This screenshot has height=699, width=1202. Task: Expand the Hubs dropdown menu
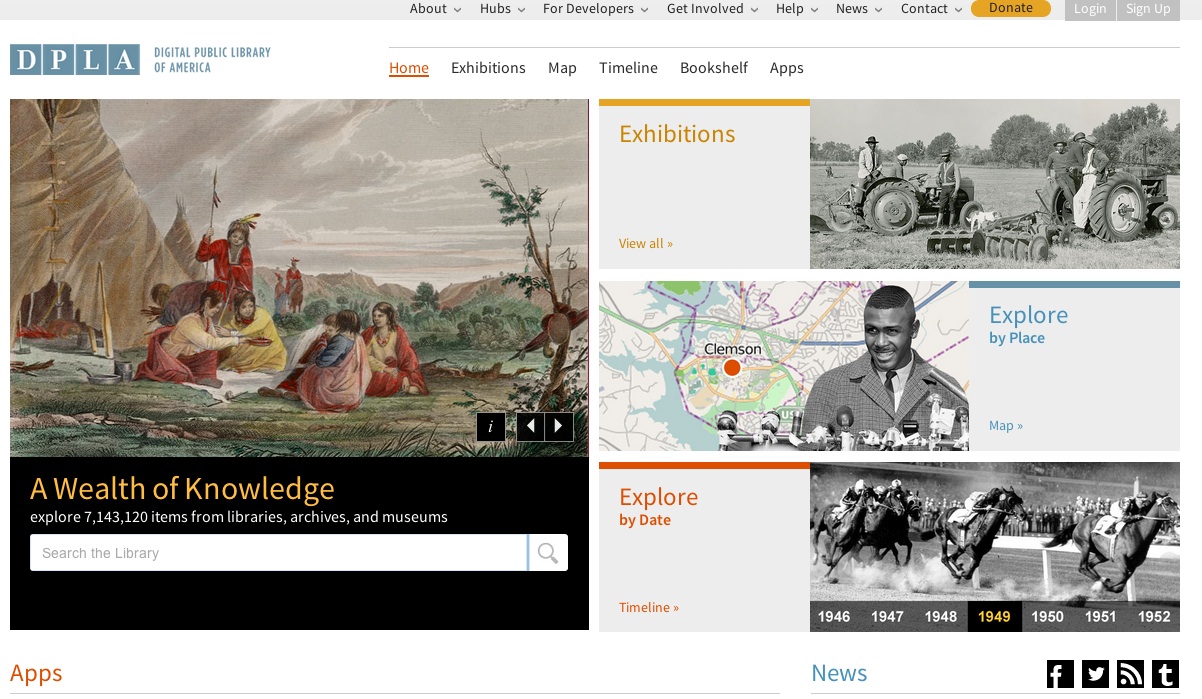pyautogui.click(x=502, y=9)
